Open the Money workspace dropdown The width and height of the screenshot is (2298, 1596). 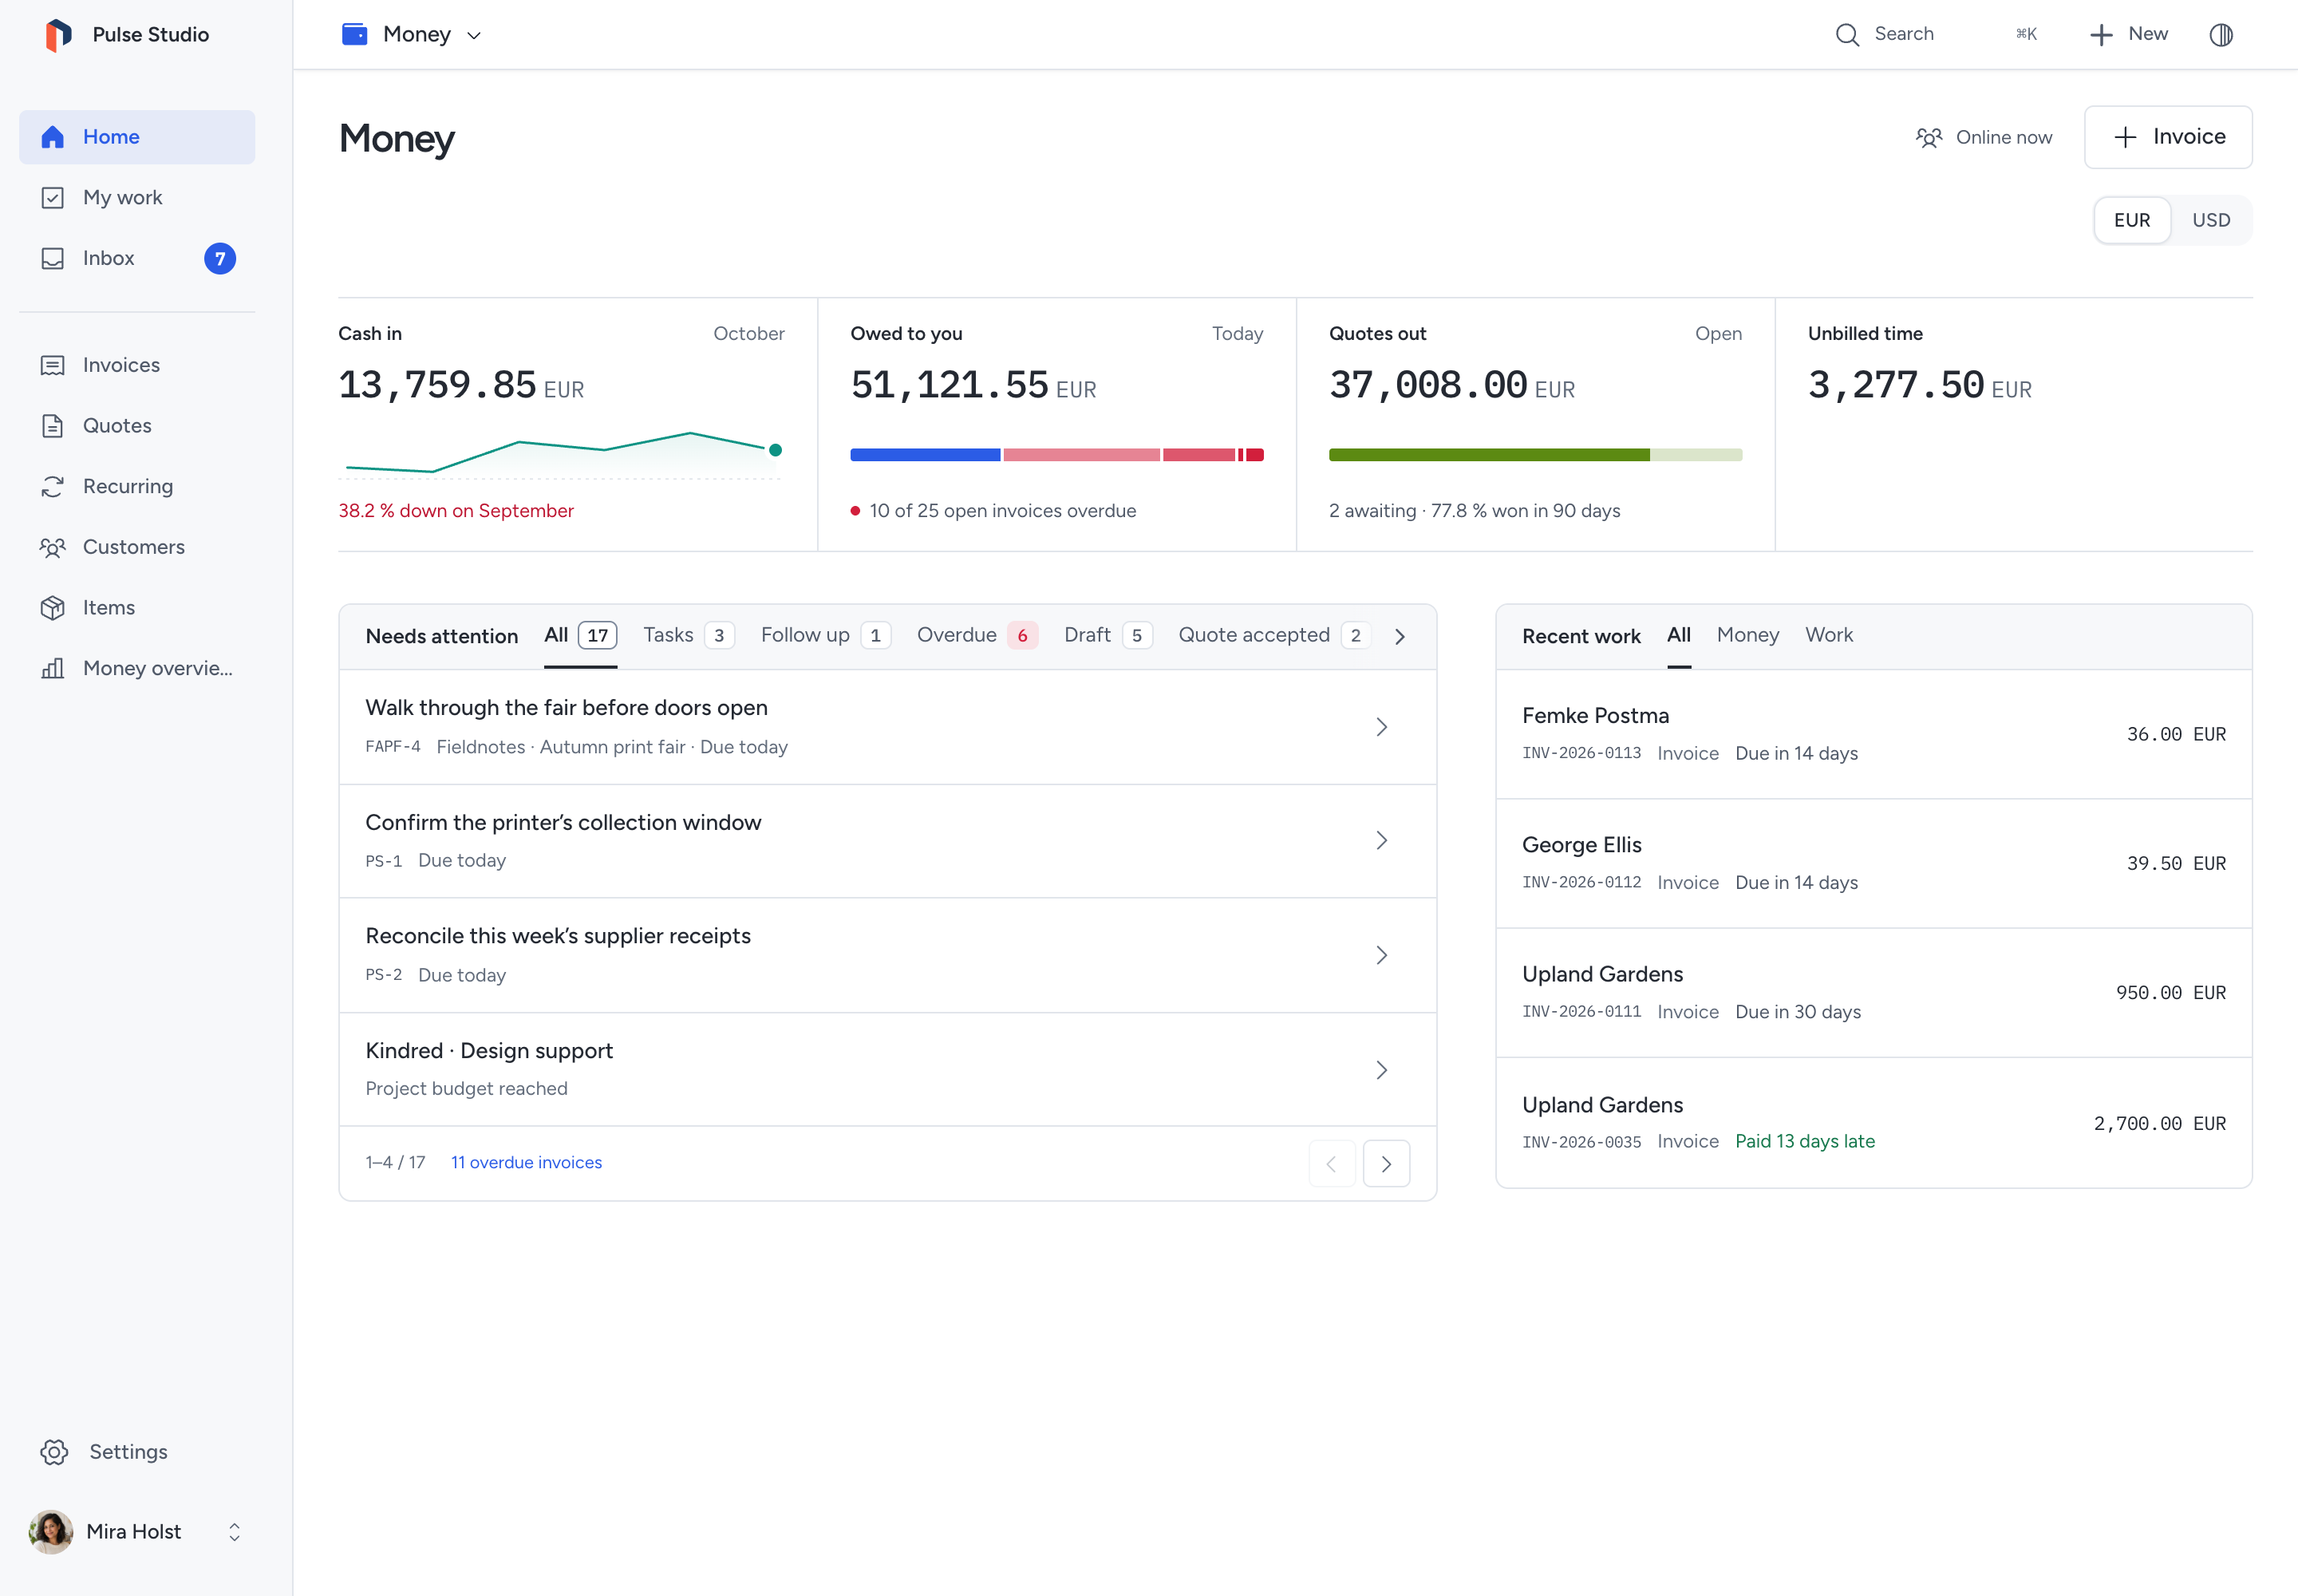click(x=412, y=35)
